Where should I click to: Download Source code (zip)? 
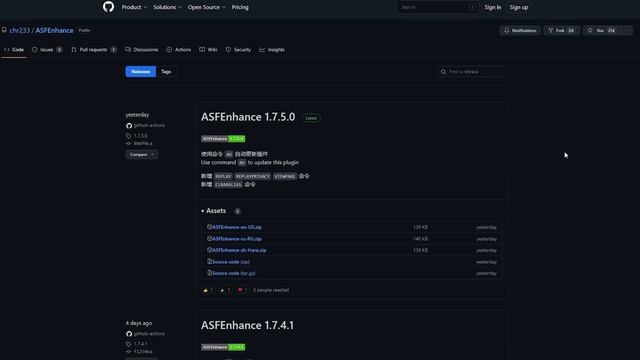click(x=231, y=262)
